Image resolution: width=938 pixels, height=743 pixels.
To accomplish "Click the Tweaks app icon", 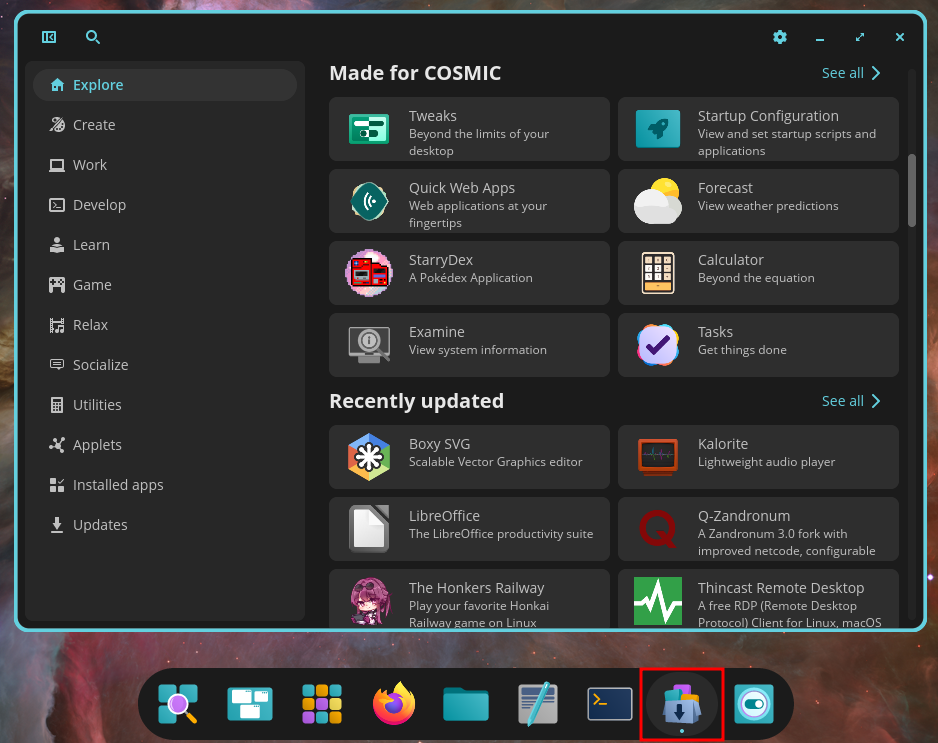I will point(369,128).
